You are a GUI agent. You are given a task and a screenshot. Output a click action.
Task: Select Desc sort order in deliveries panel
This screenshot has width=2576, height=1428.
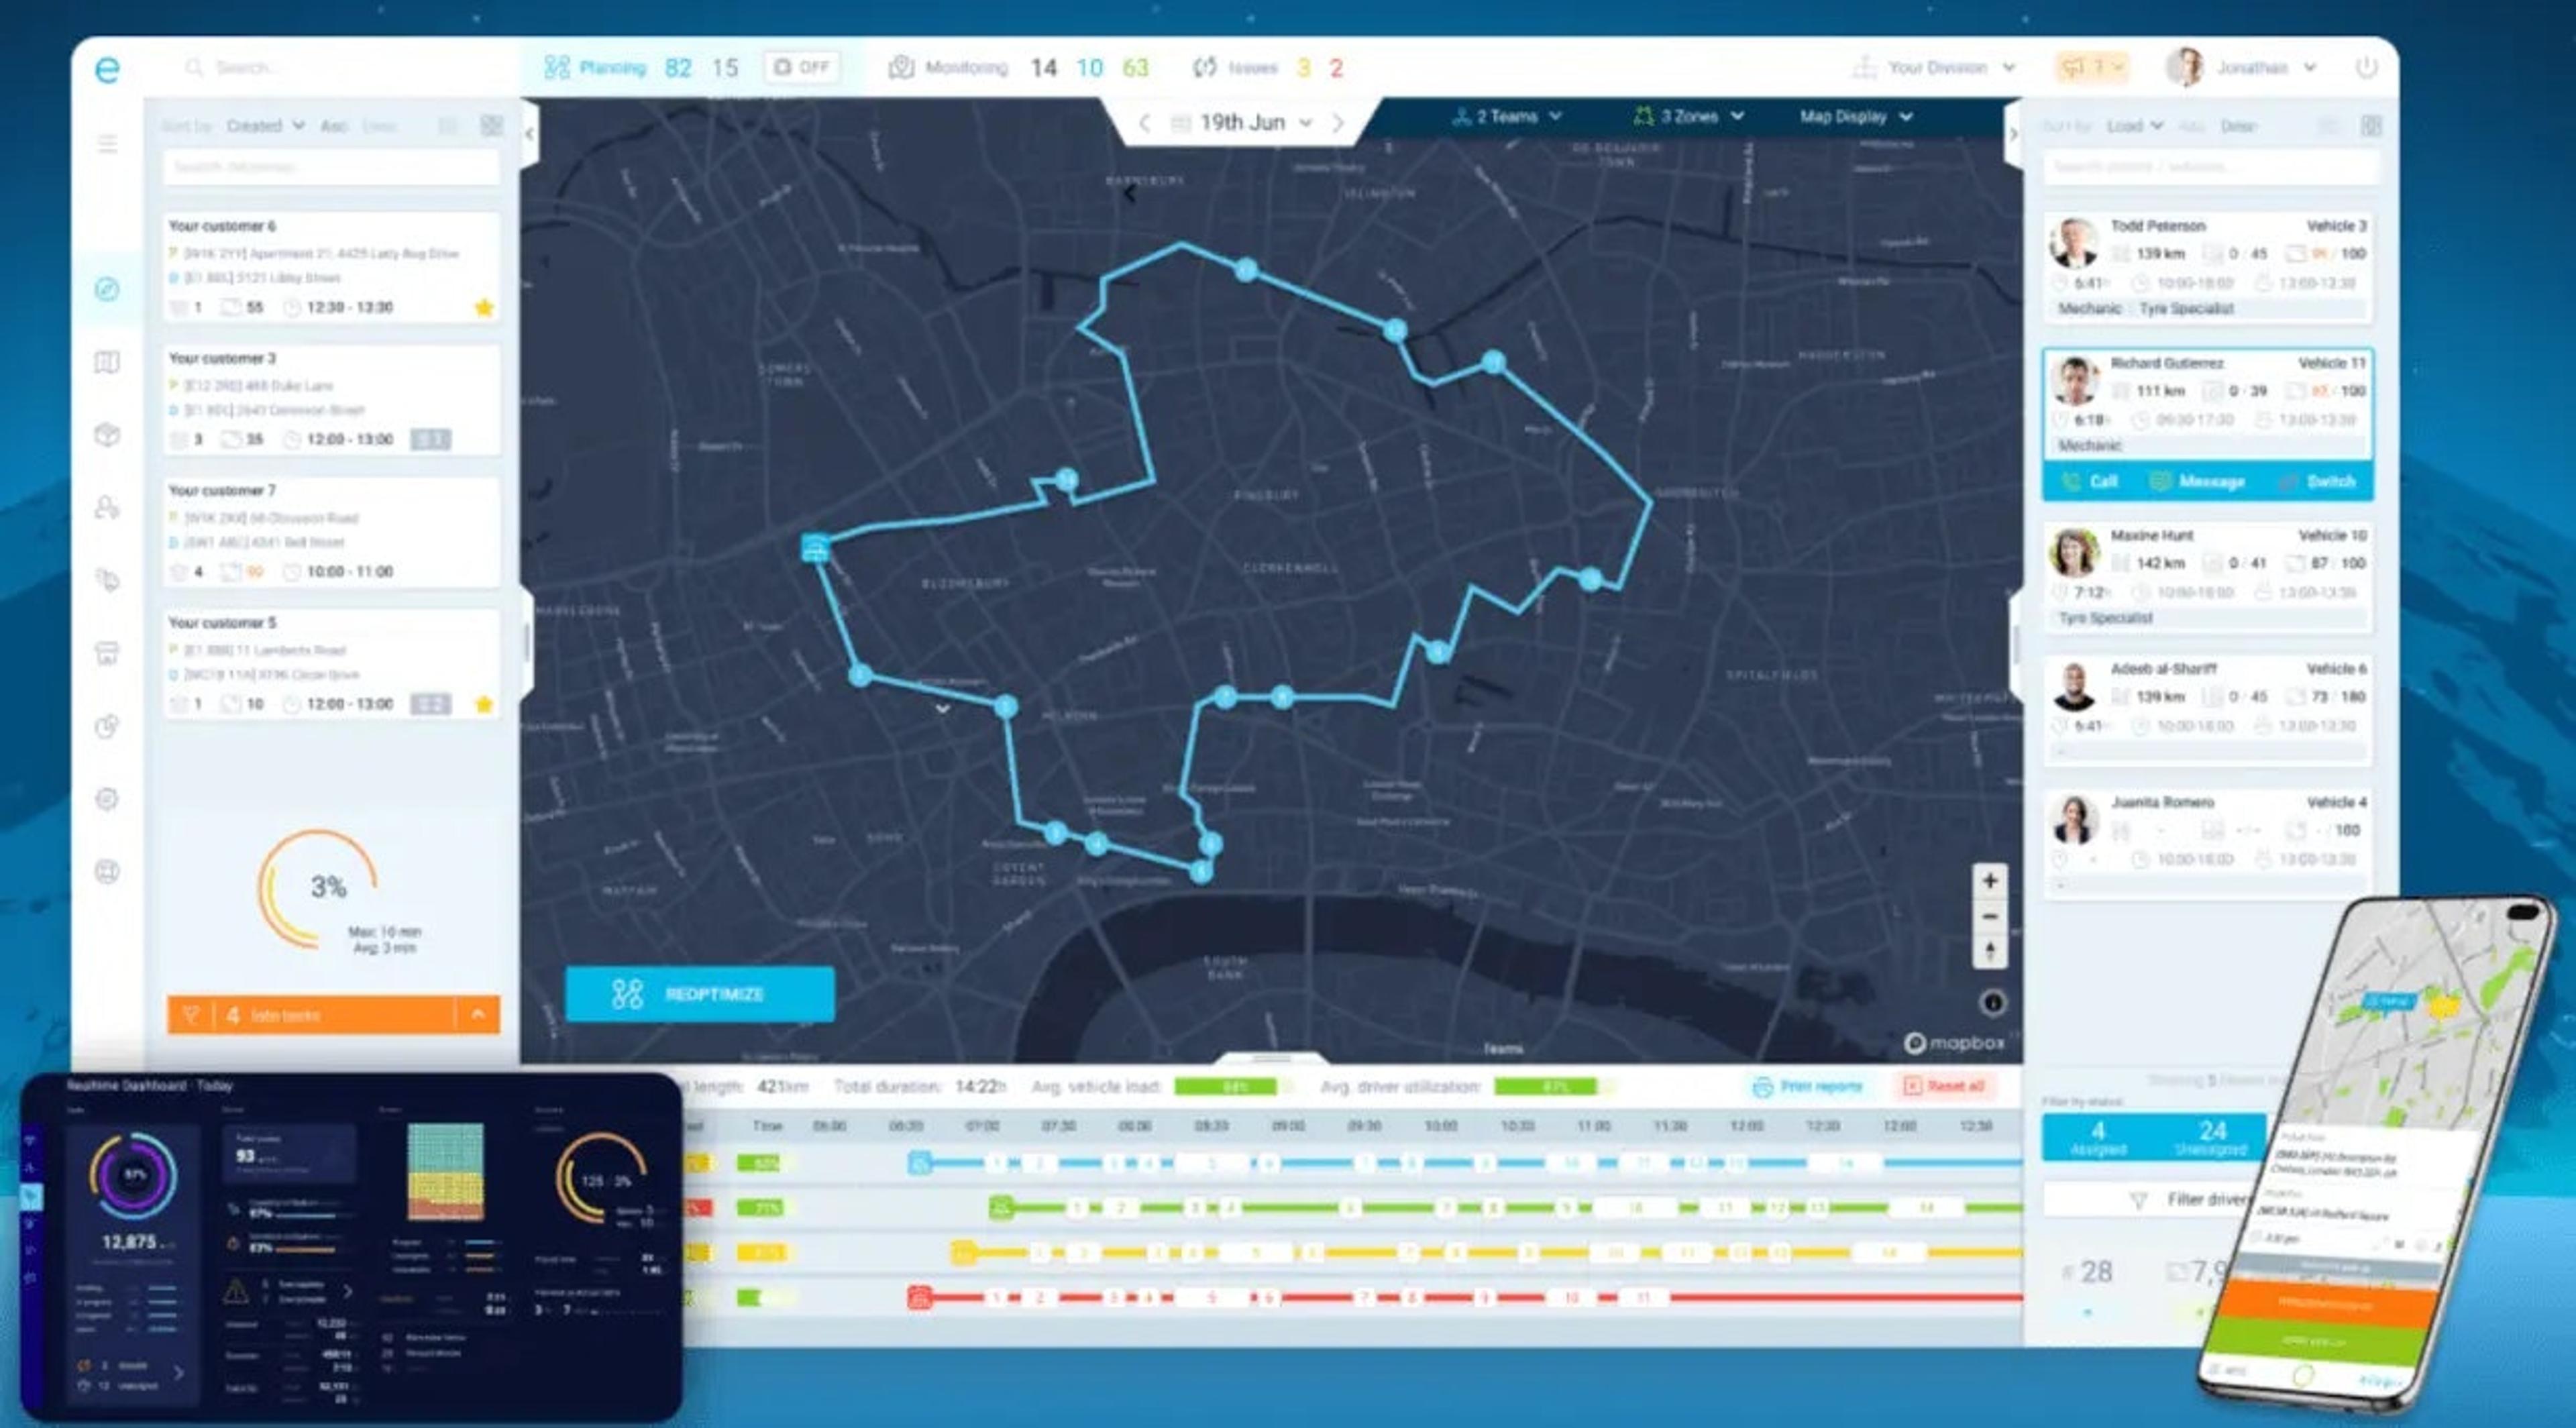[x=379, y=126]
